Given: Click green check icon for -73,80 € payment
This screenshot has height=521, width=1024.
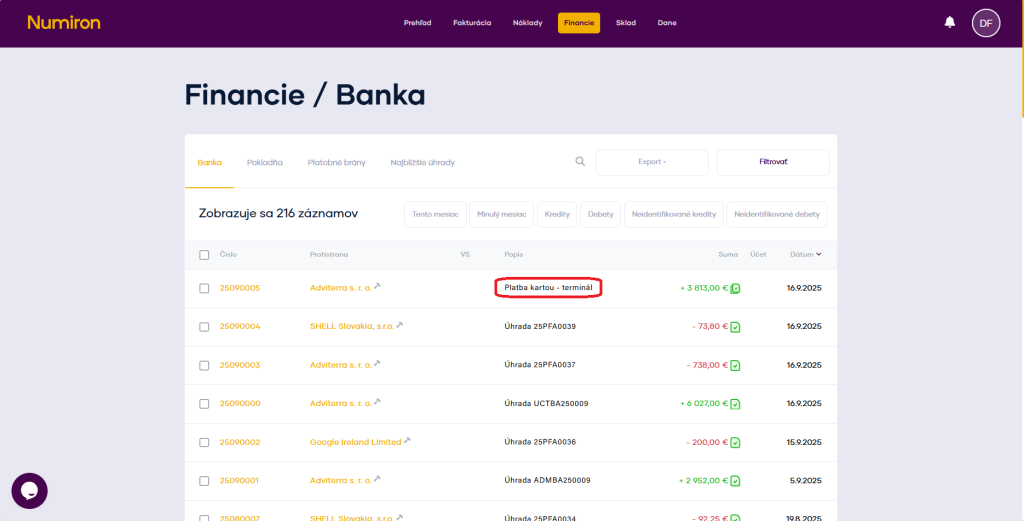Looking at the screenshot, I should (x=735, y=327).
